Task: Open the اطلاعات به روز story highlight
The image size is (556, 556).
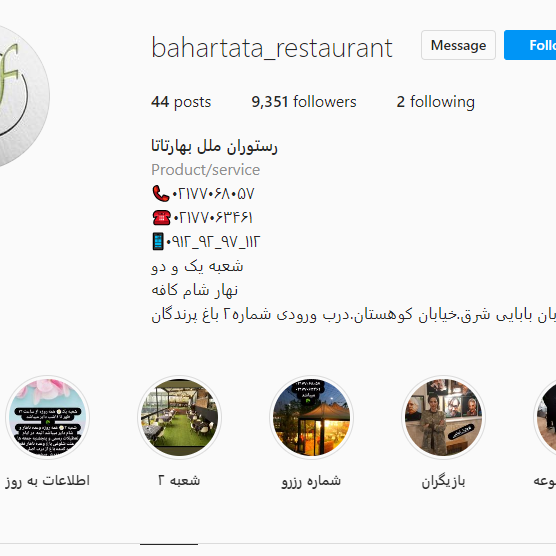Action: coord(48,417)
